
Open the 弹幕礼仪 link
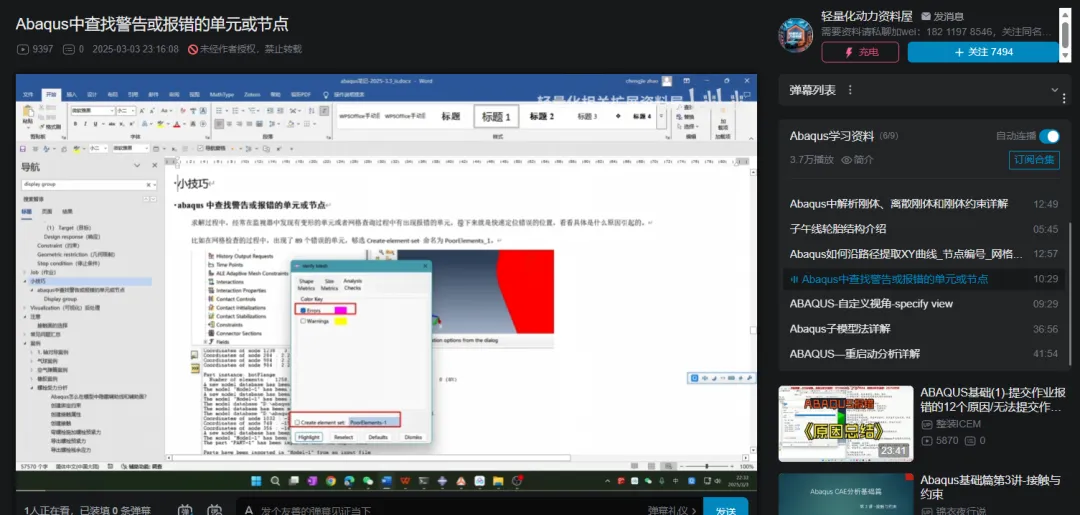[x=672, y=510]
